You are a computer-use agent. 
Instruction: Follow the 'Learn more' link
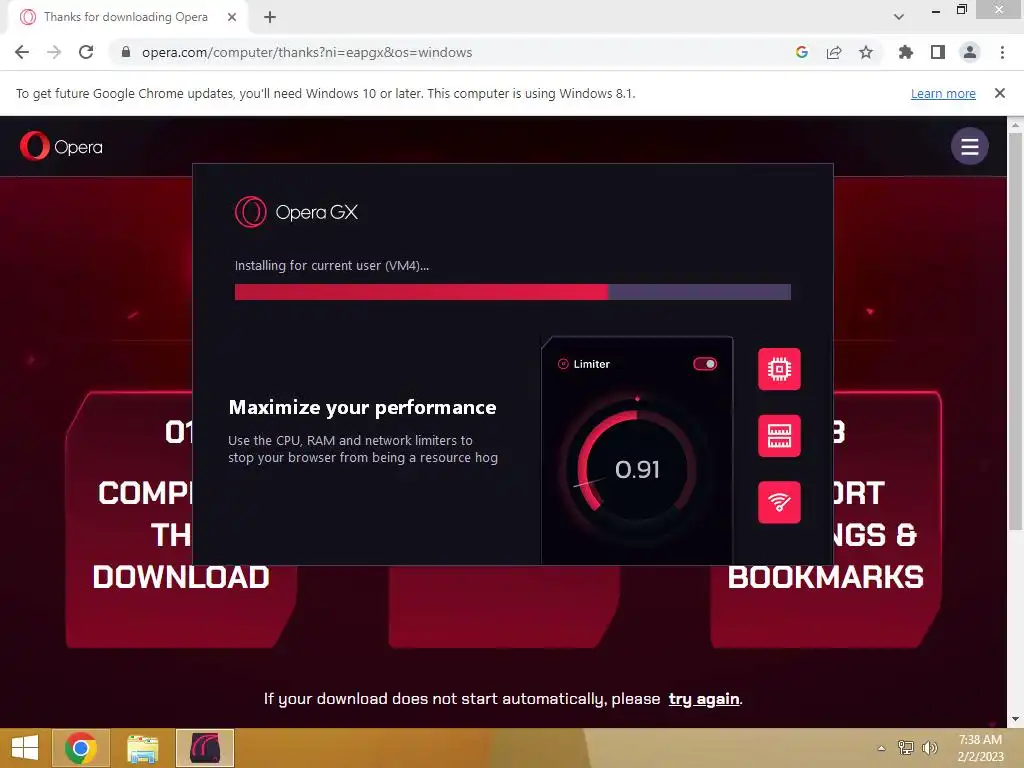(943, 93)
